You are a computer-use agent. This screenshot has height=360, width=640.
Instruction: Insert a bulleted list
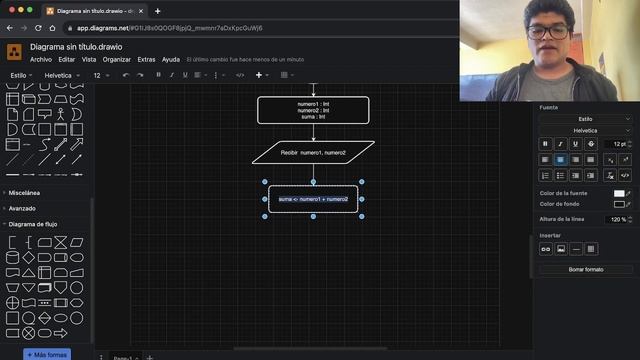point(560,176)
